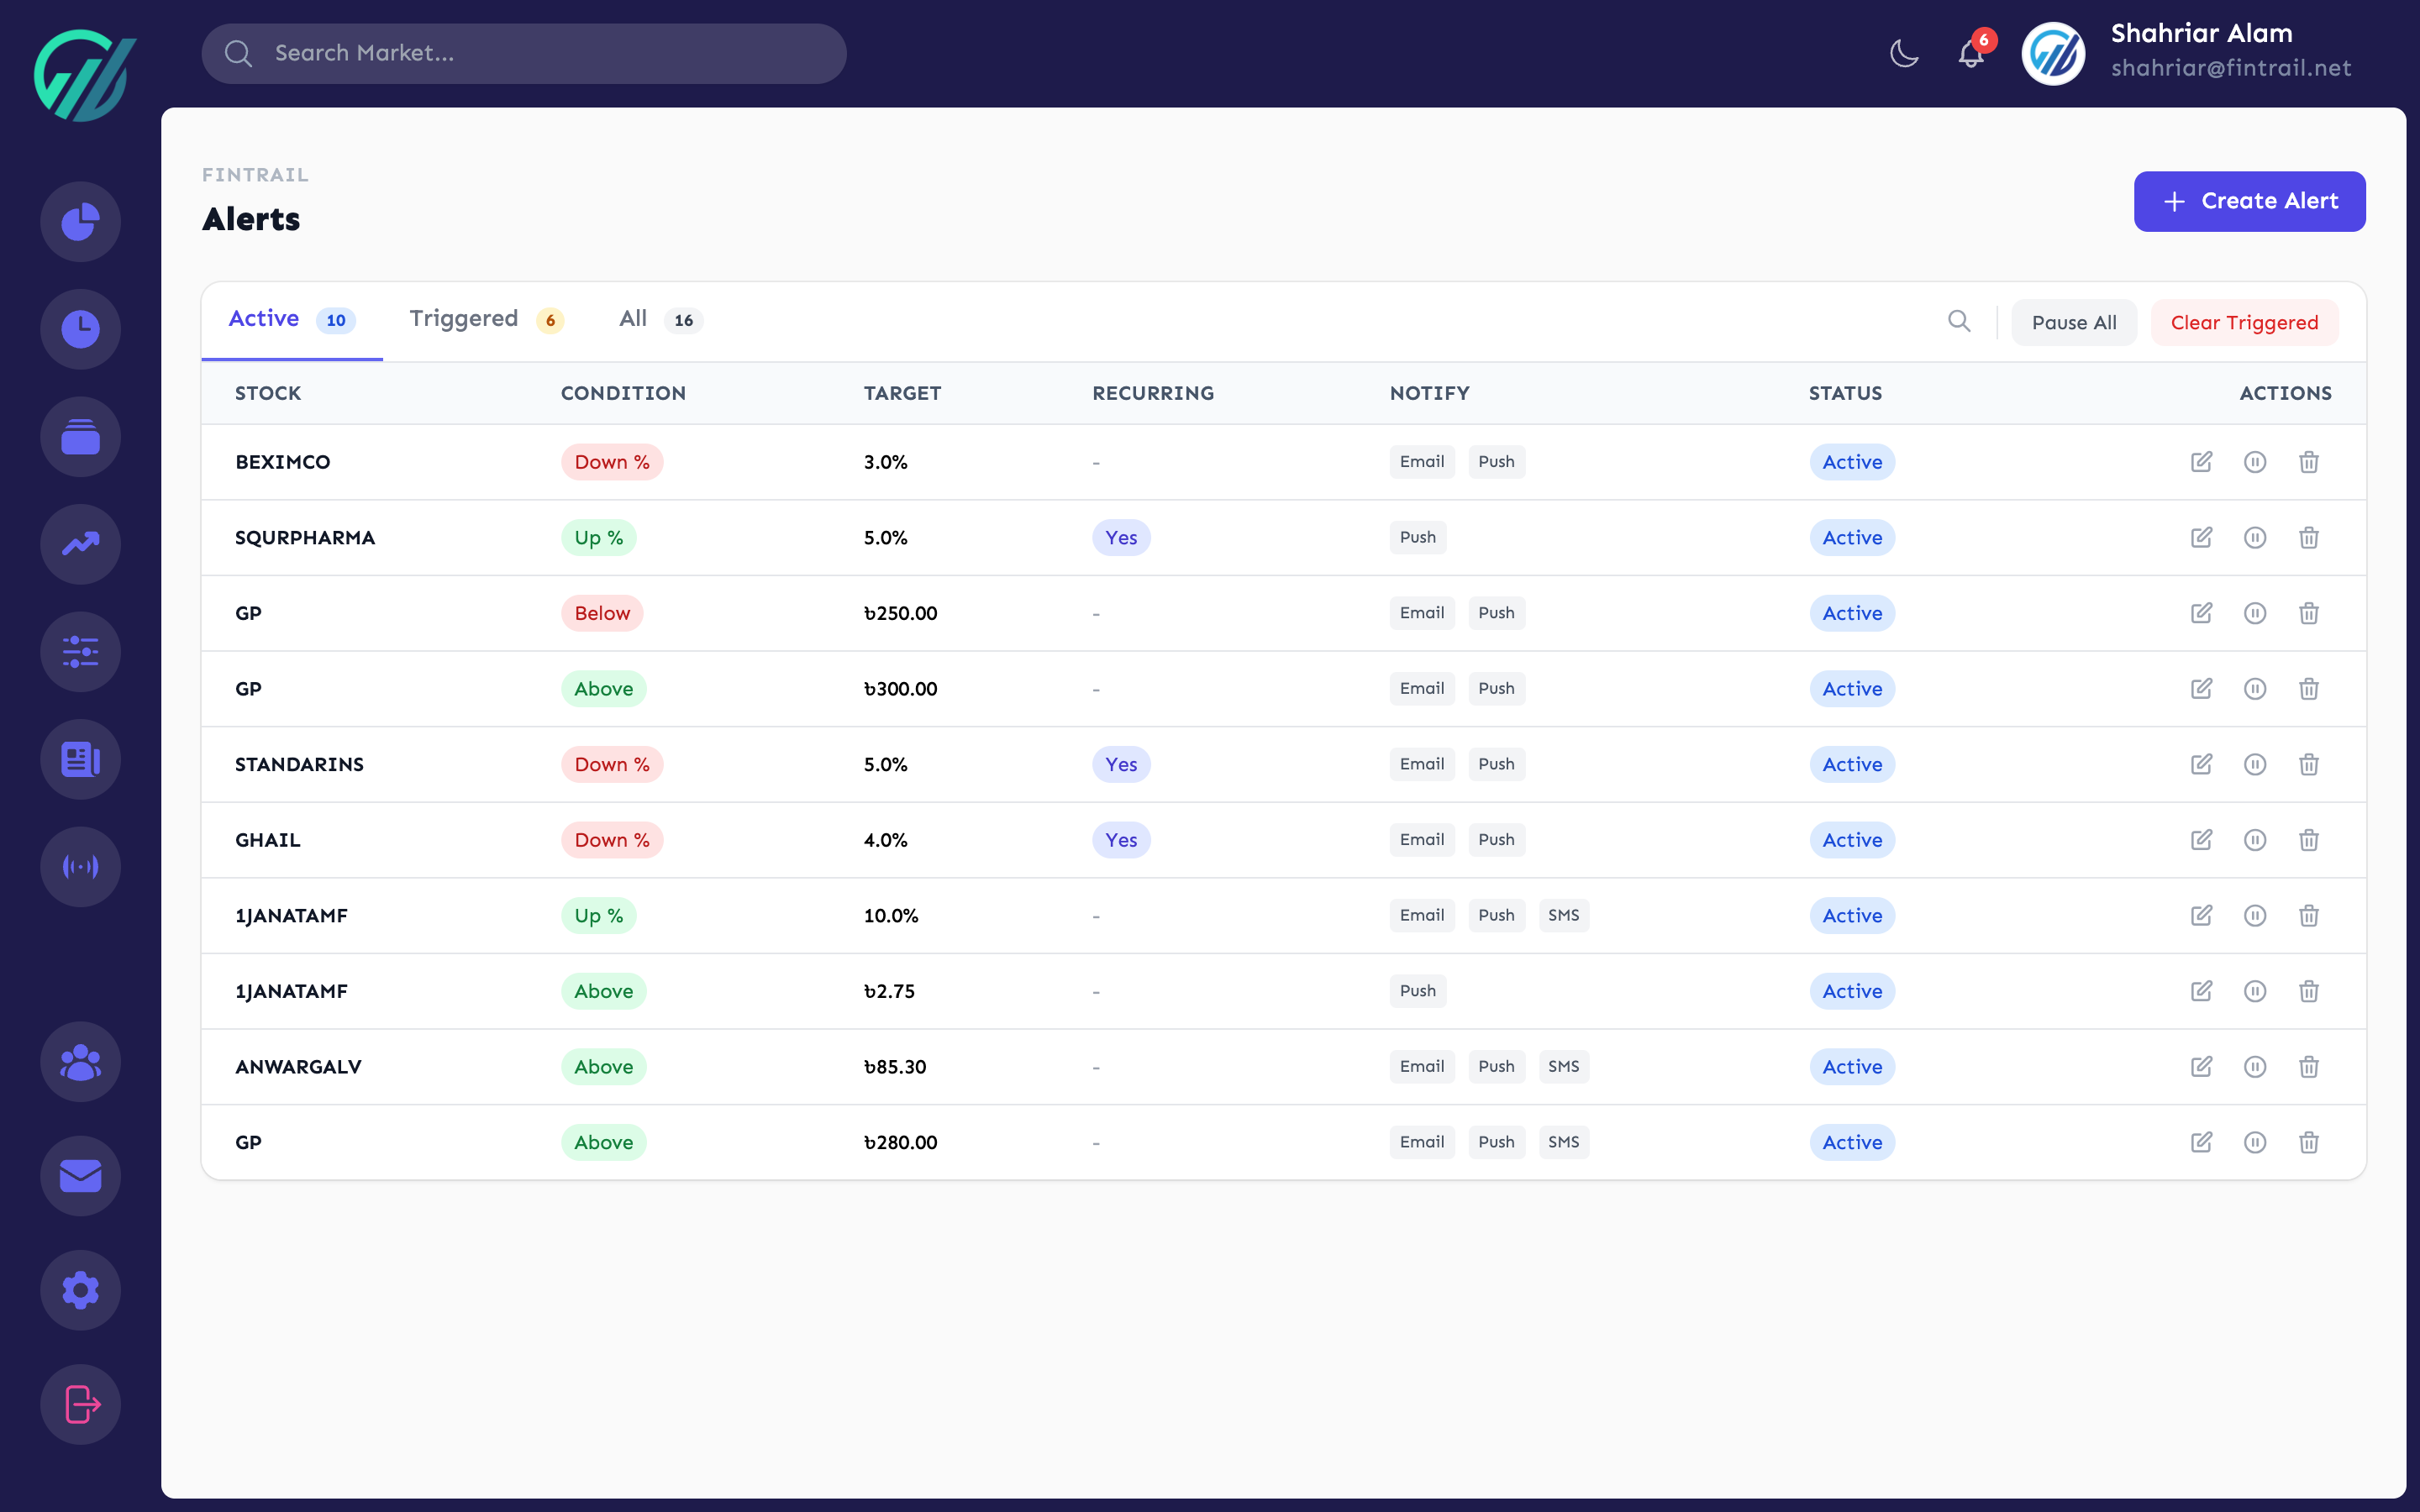Open the dashboard pie chart icon in sidebar
This screenshot has width=2420, height=1512.
point(80,222)
